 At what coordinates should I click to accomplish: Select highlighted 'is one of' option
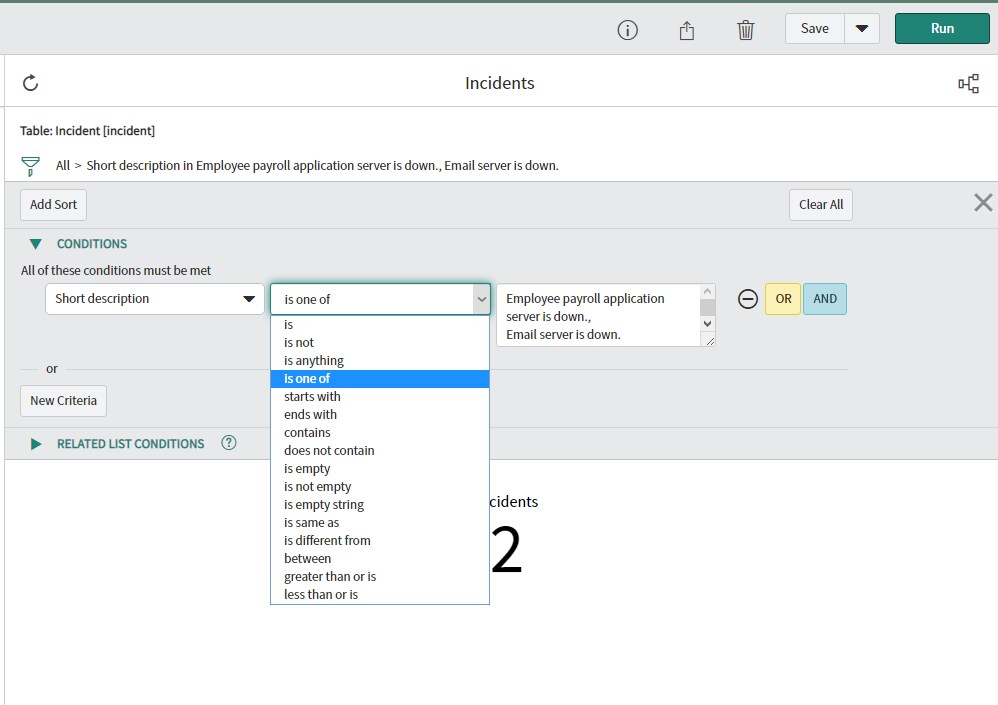coord(380,379)
